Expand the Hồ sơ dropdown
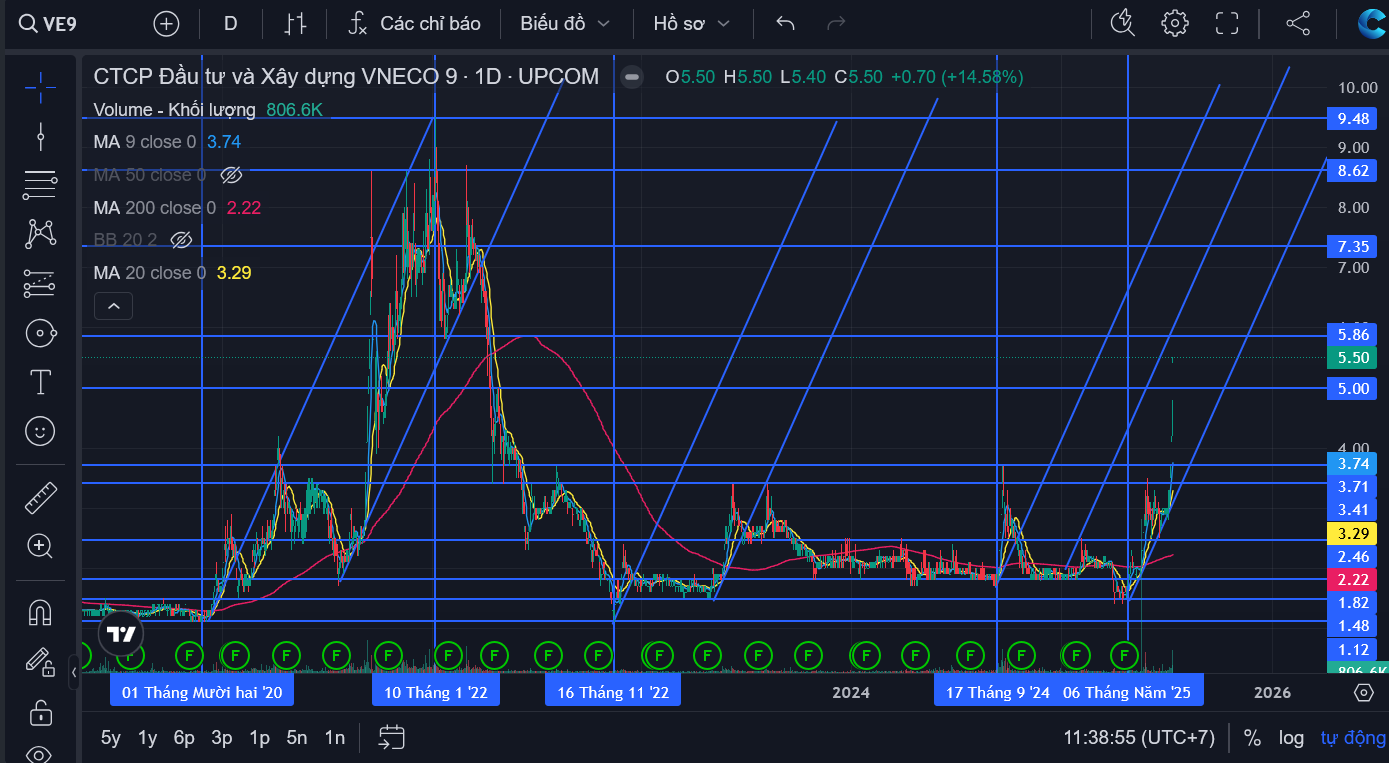1389x763 pixels. point(692,23)
